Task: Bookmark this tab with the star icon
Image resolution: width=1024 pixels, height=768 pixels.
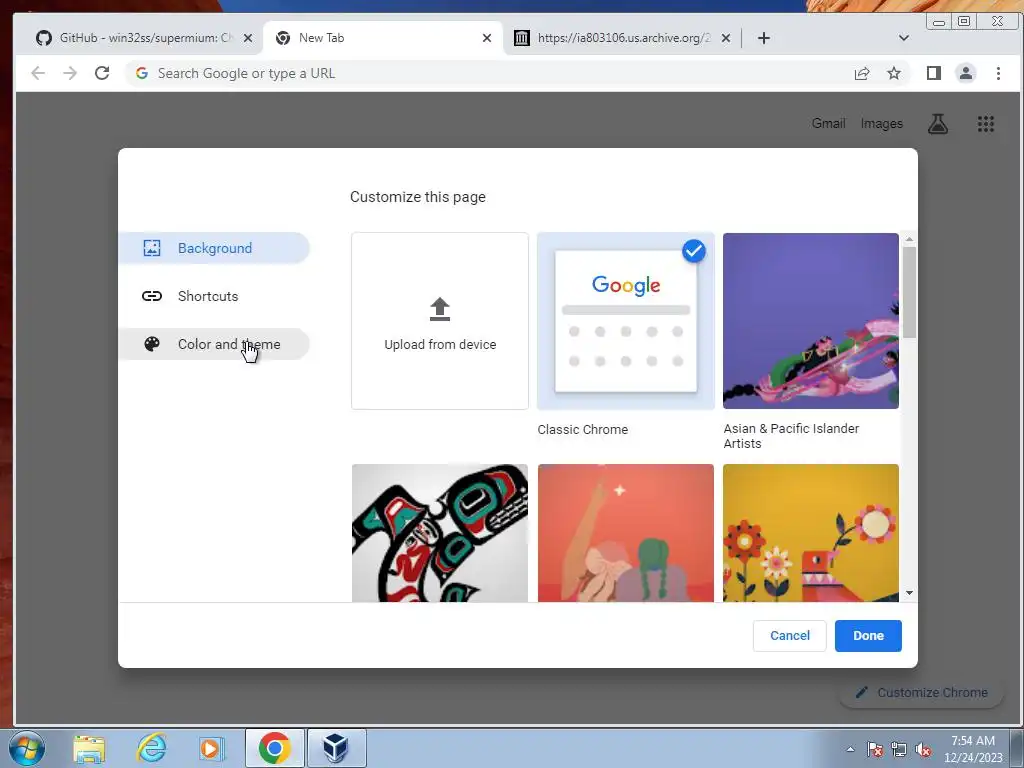Action: click(894, 73)
